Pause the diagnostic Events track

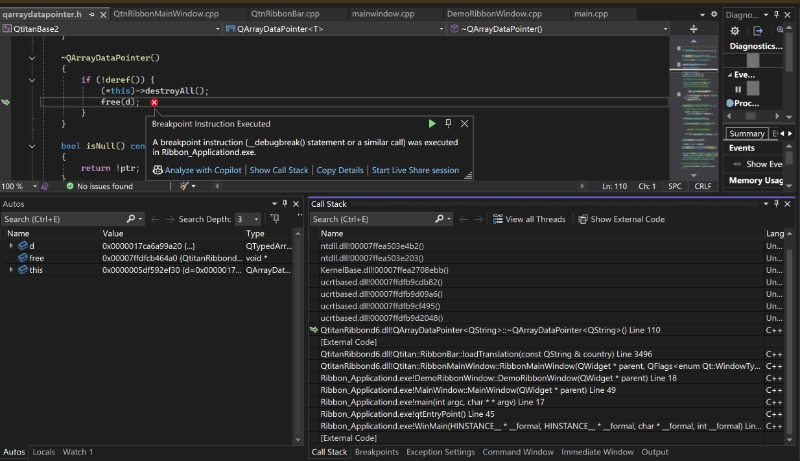click(x=738, y=89)
